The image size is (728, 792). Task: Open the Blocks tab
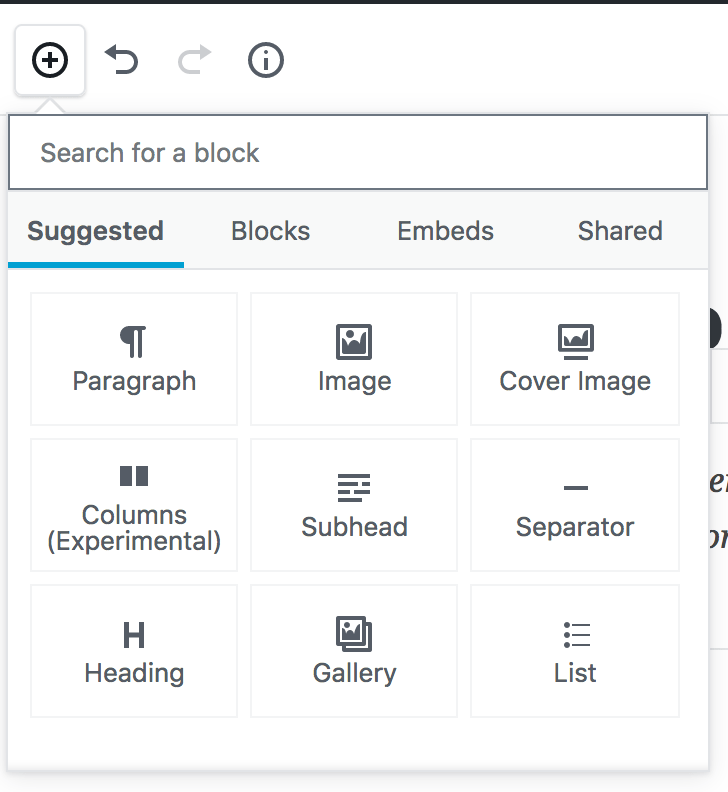pos(270,231)
